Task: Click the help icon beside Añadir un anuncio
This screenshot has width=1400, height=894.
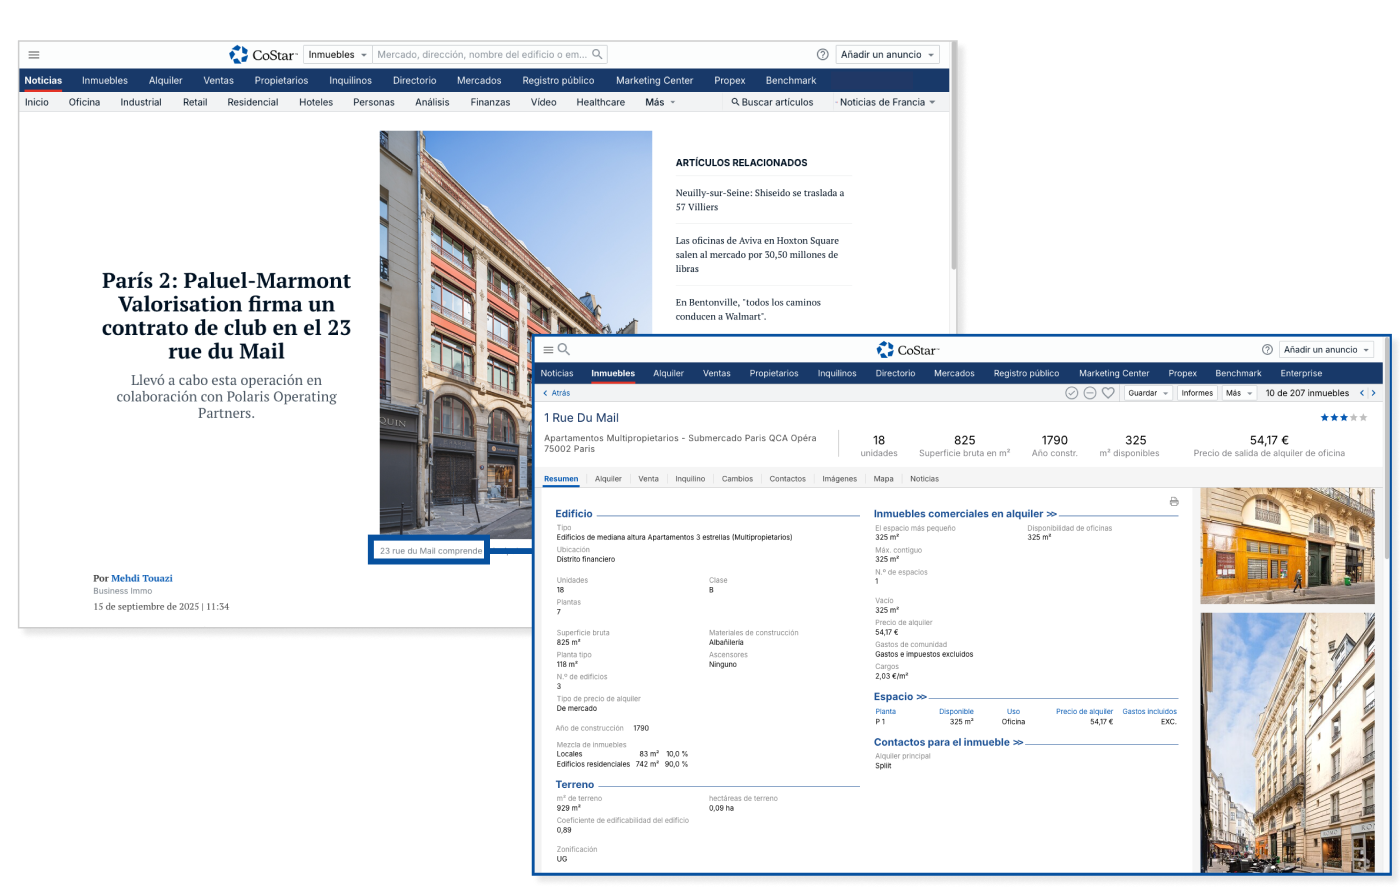Action: [822, 55]
